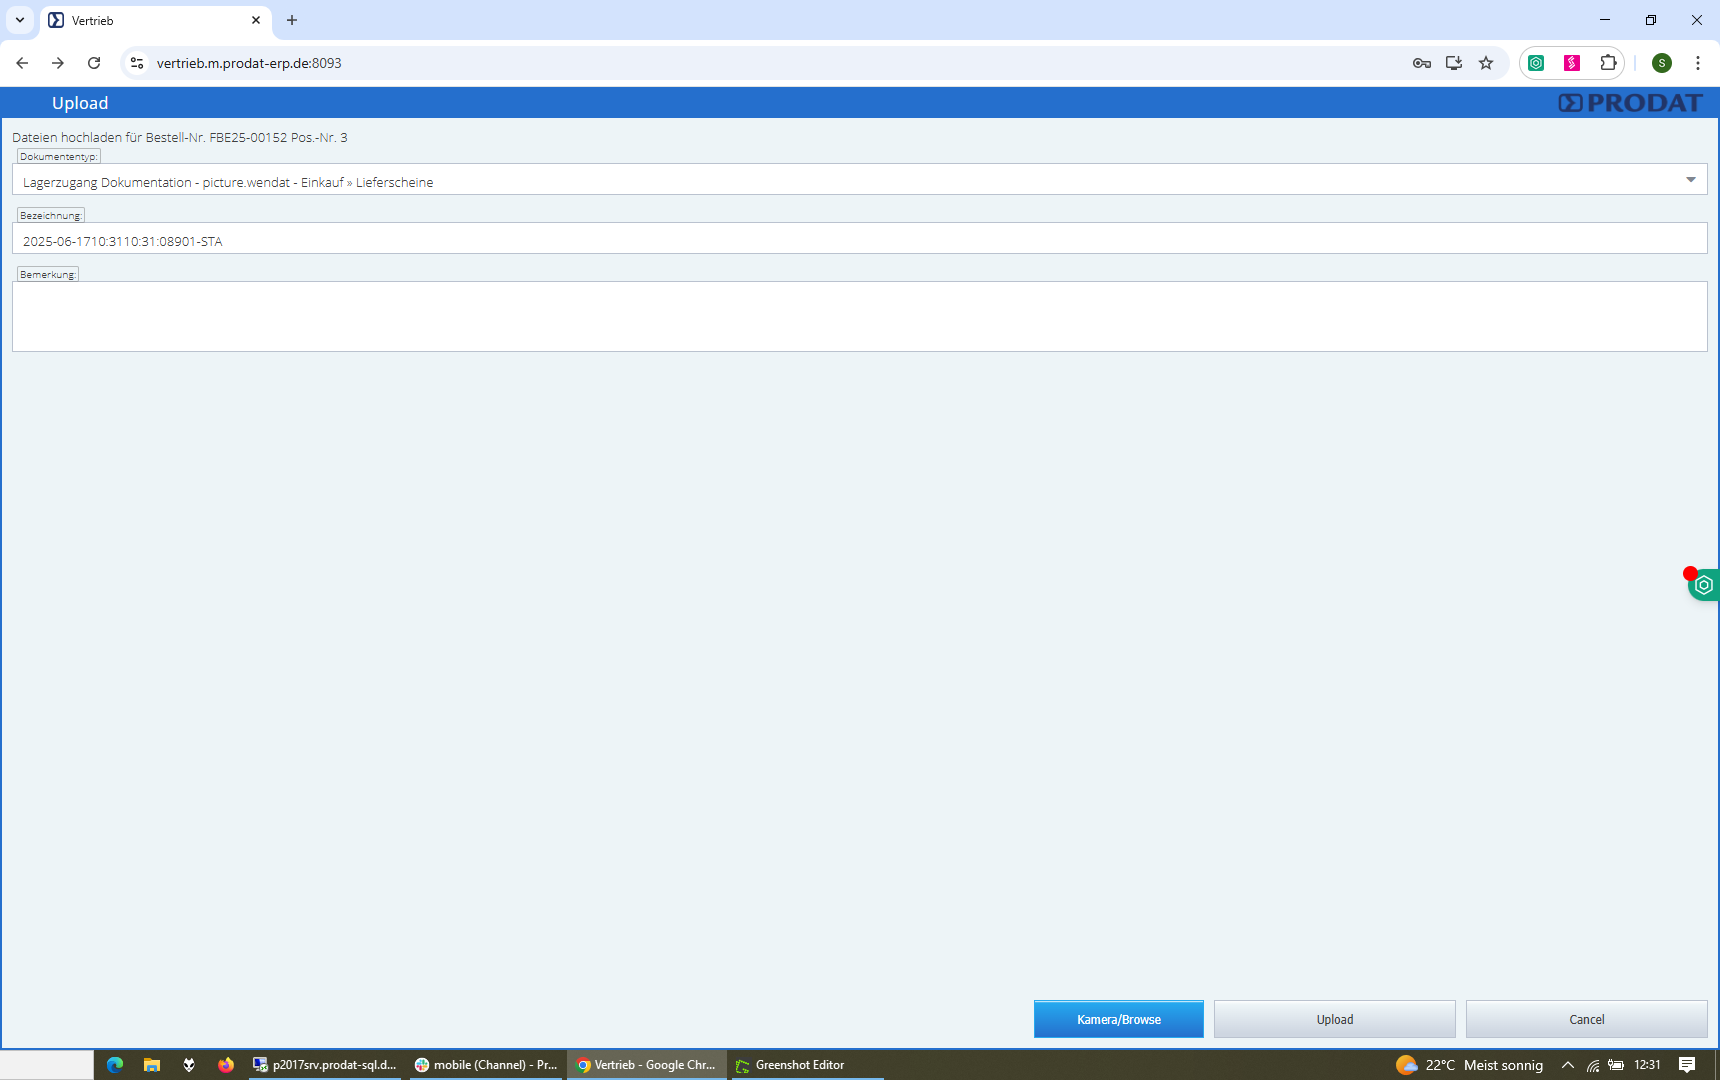The height and width of the screenshot is (1080, 1720).
Task: Open the Dokumententyp dropdown arrow
Action: (1690, 180)
